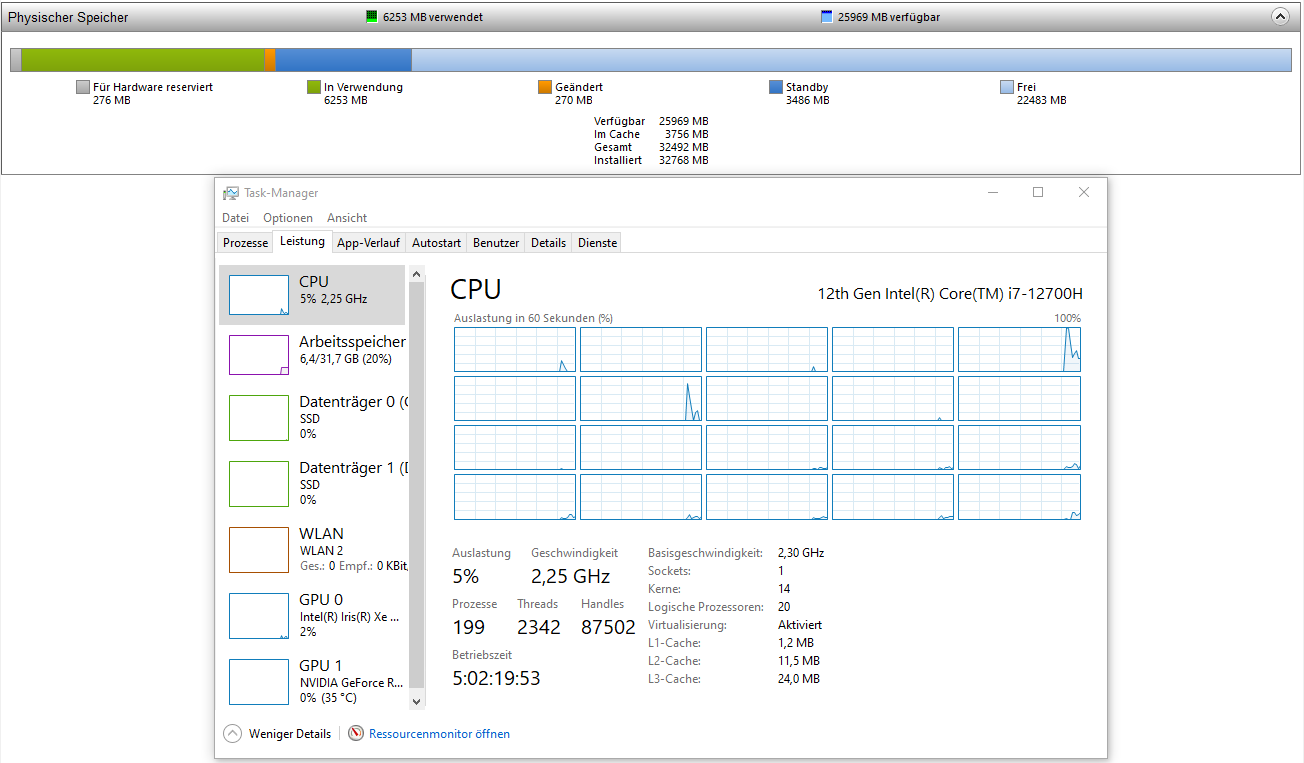1304x763 pixels.
Task: Select Arbeitsspeicher in the sidebar
Action: [x=312, y=355]
